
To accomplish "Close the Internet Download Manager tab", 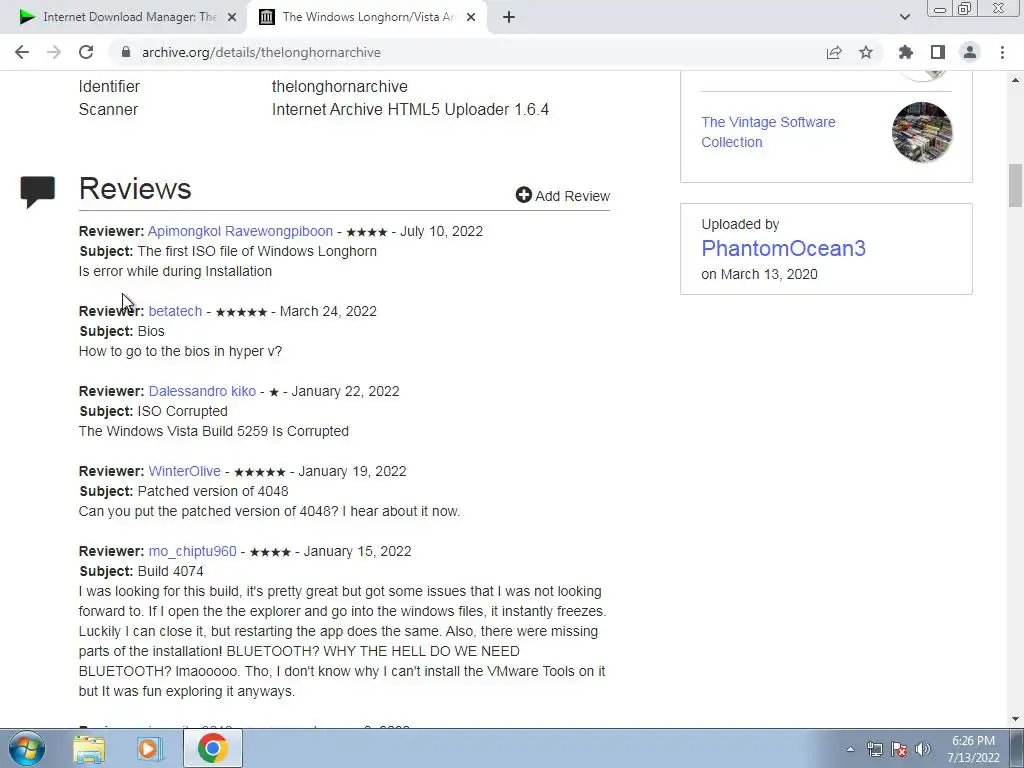I will coord(232,18).
